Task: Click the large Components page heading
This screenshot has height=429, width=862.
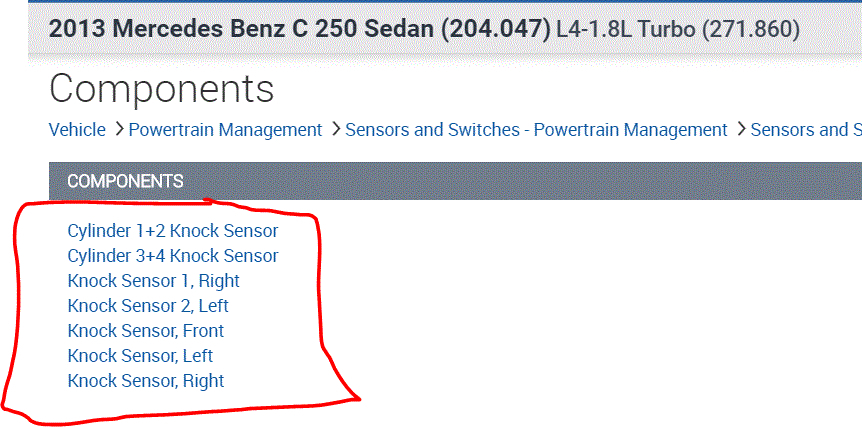Action: tap(161, 89)
